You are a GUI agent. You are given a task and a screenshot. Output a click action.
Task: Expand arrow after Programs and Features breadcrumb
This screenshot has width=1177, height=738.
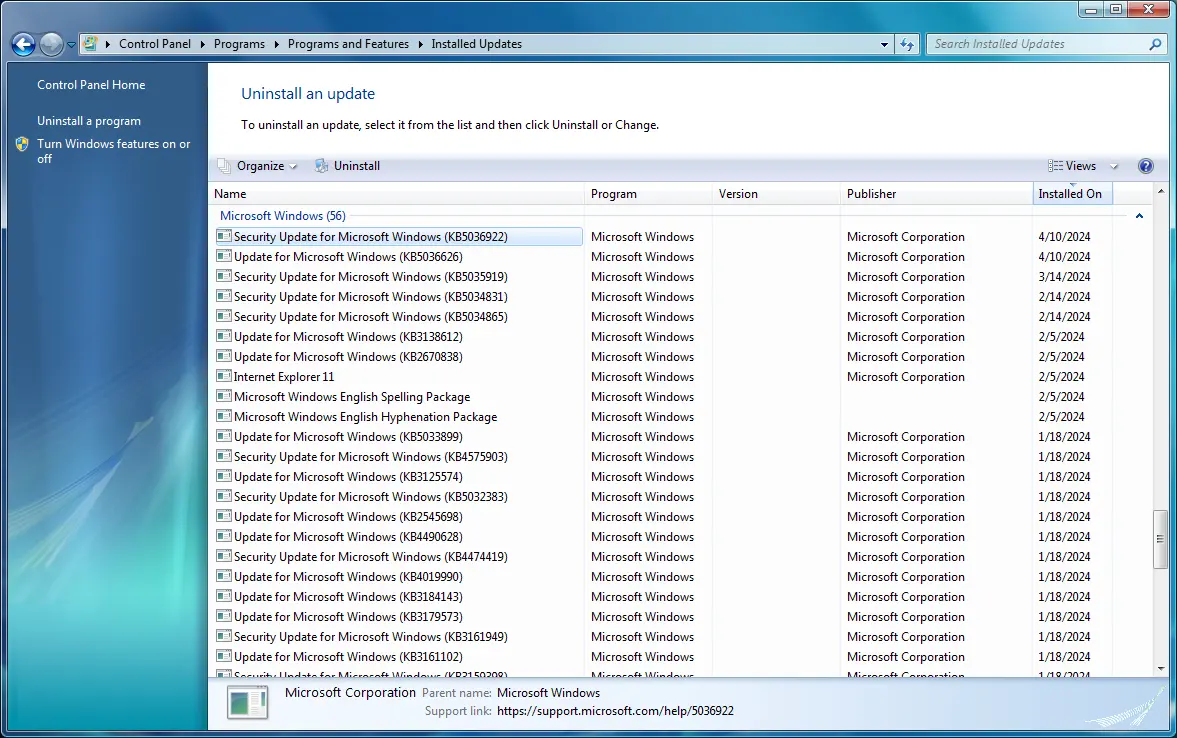click(420, 44)
